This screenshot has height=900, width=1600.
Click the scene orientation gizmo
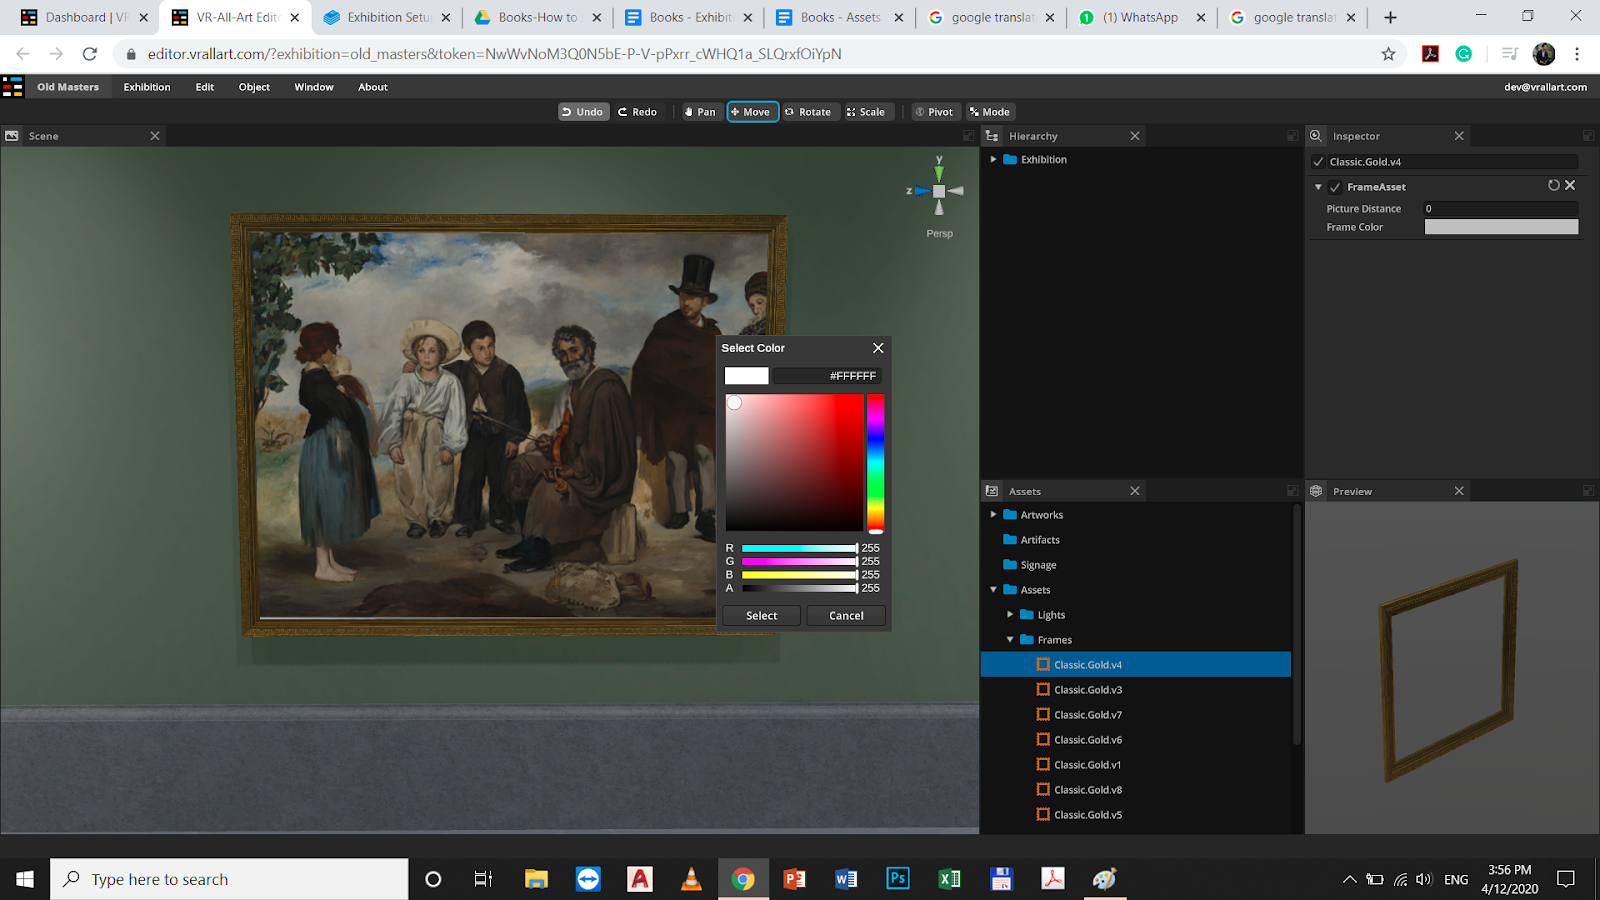click(x=938, y=191)
